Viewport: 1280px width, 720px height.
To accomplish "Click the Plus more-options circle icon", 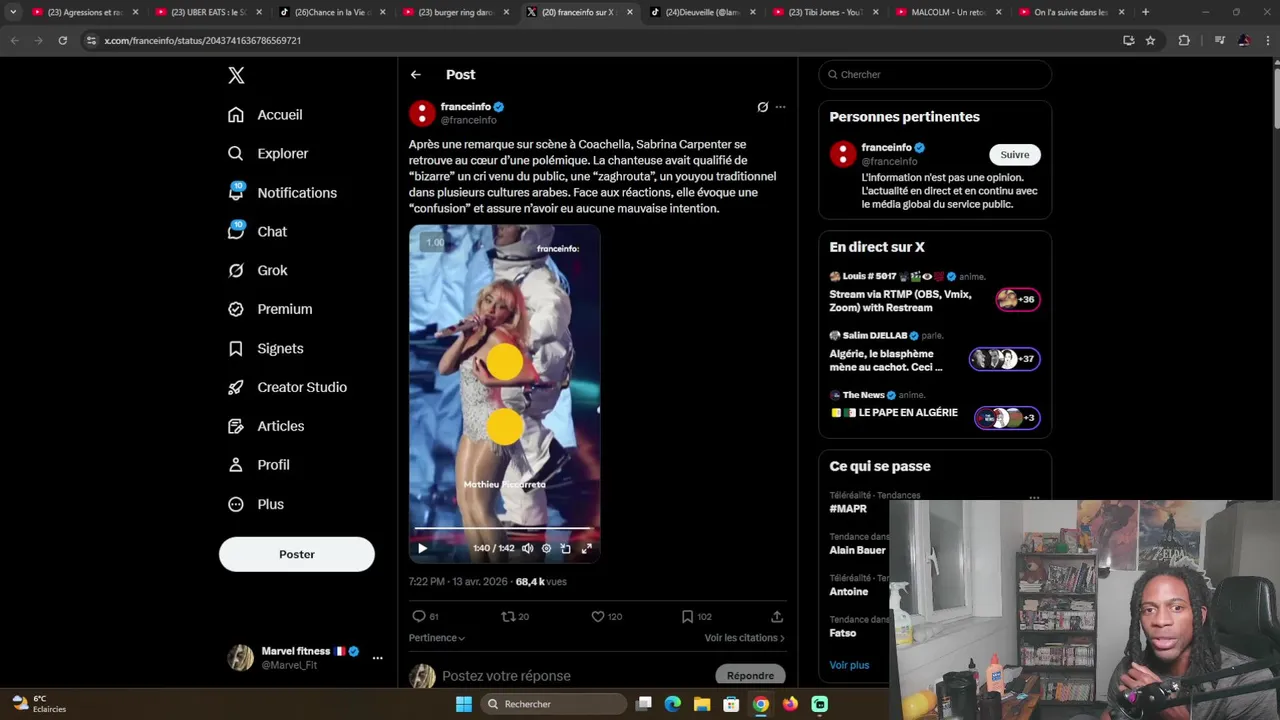I will point(236,504).
